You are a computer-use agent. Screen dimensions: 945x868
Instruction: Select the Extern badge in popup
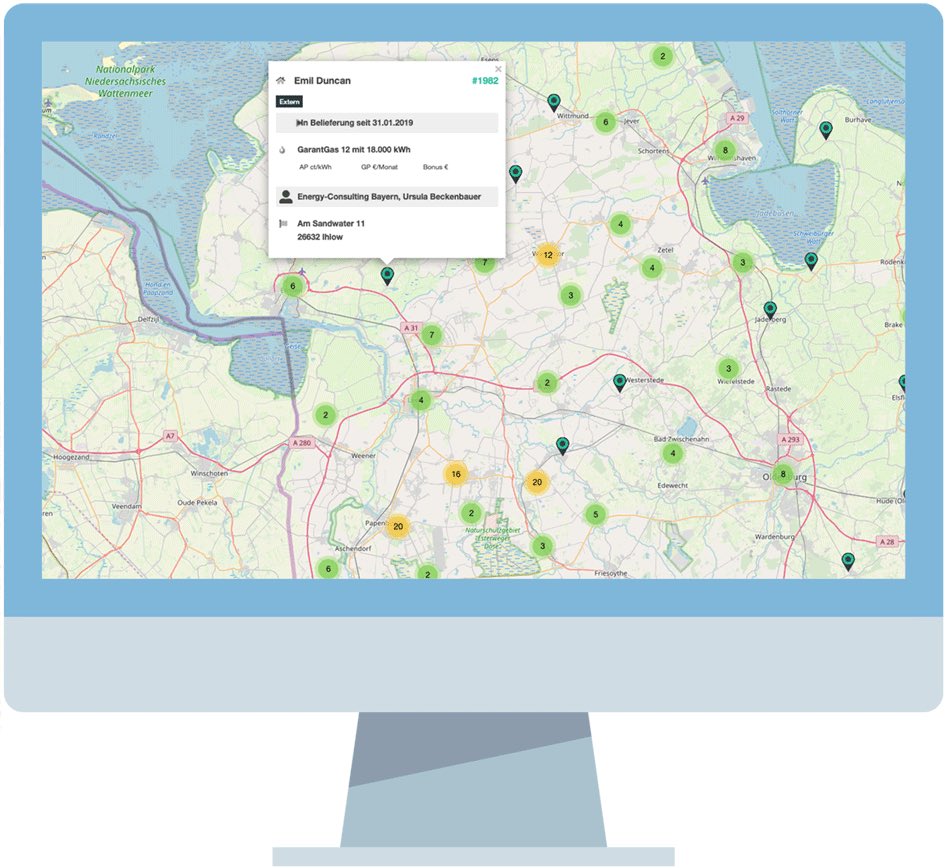coord(289,102)
